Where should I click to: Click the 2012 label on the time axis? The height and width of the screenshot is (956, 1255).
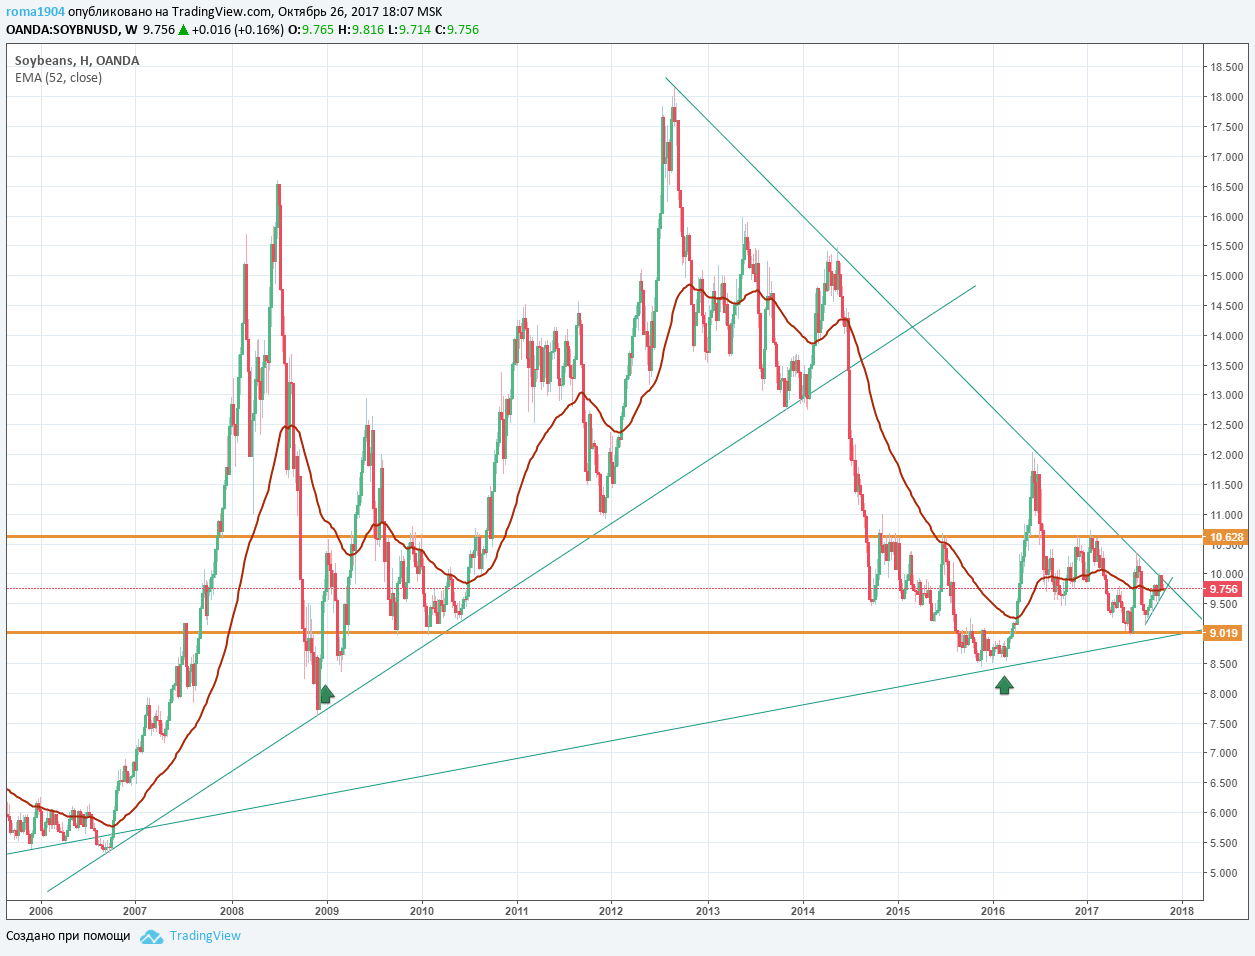(611, 911)
